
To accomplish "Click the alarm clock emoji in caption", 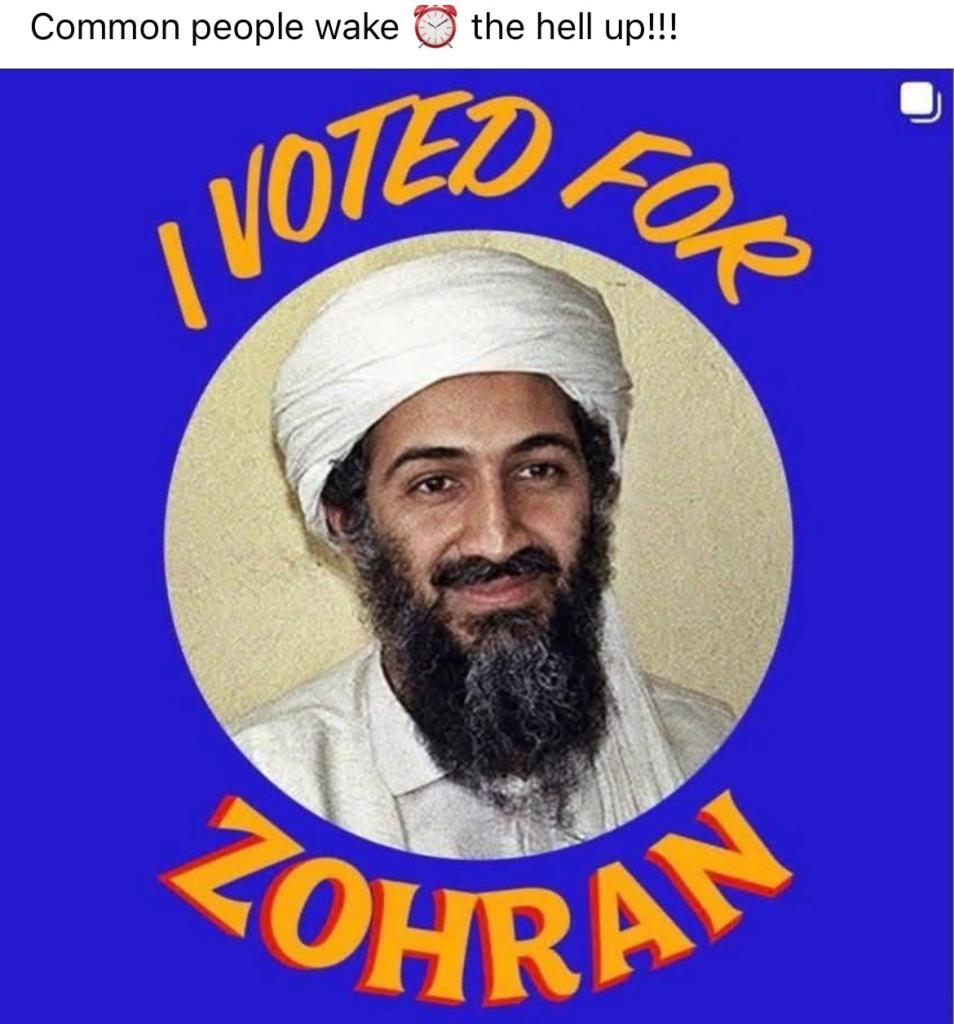I will tap(435, 29).
